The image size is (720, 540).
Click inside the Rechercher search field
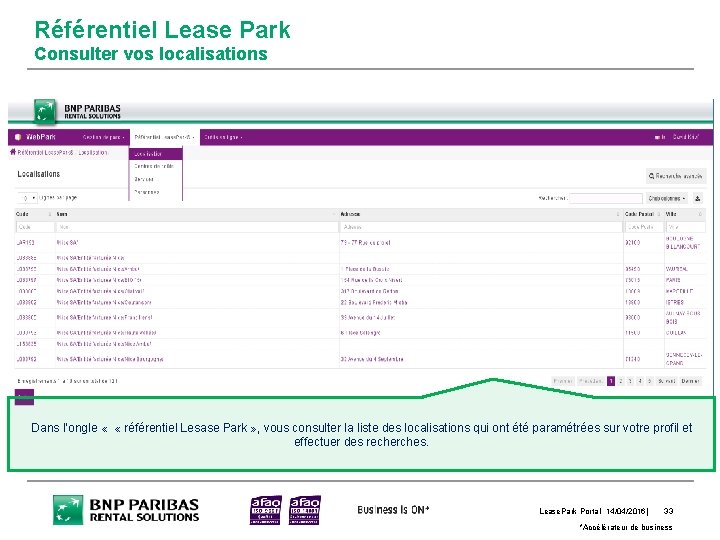(606, 198)
